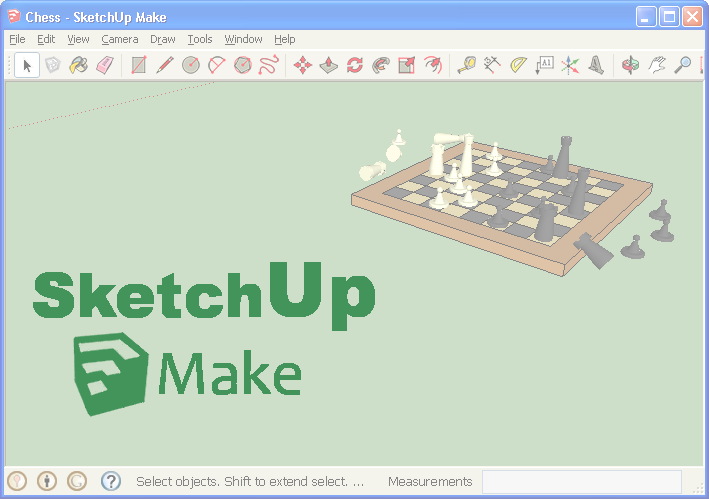The height and width of the screenshot is (499, 709).
Task: Select the Move tool
Action: click(302, 65)
